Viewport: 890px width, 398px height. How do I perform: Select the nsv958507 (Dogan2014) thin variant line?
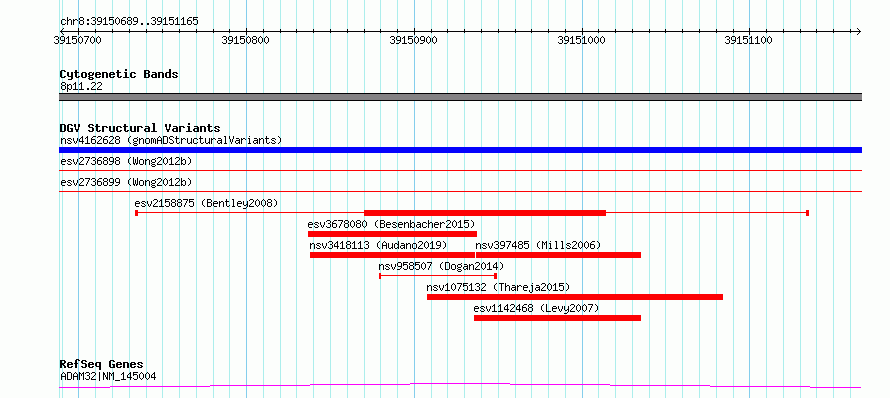tap(438, 276)
